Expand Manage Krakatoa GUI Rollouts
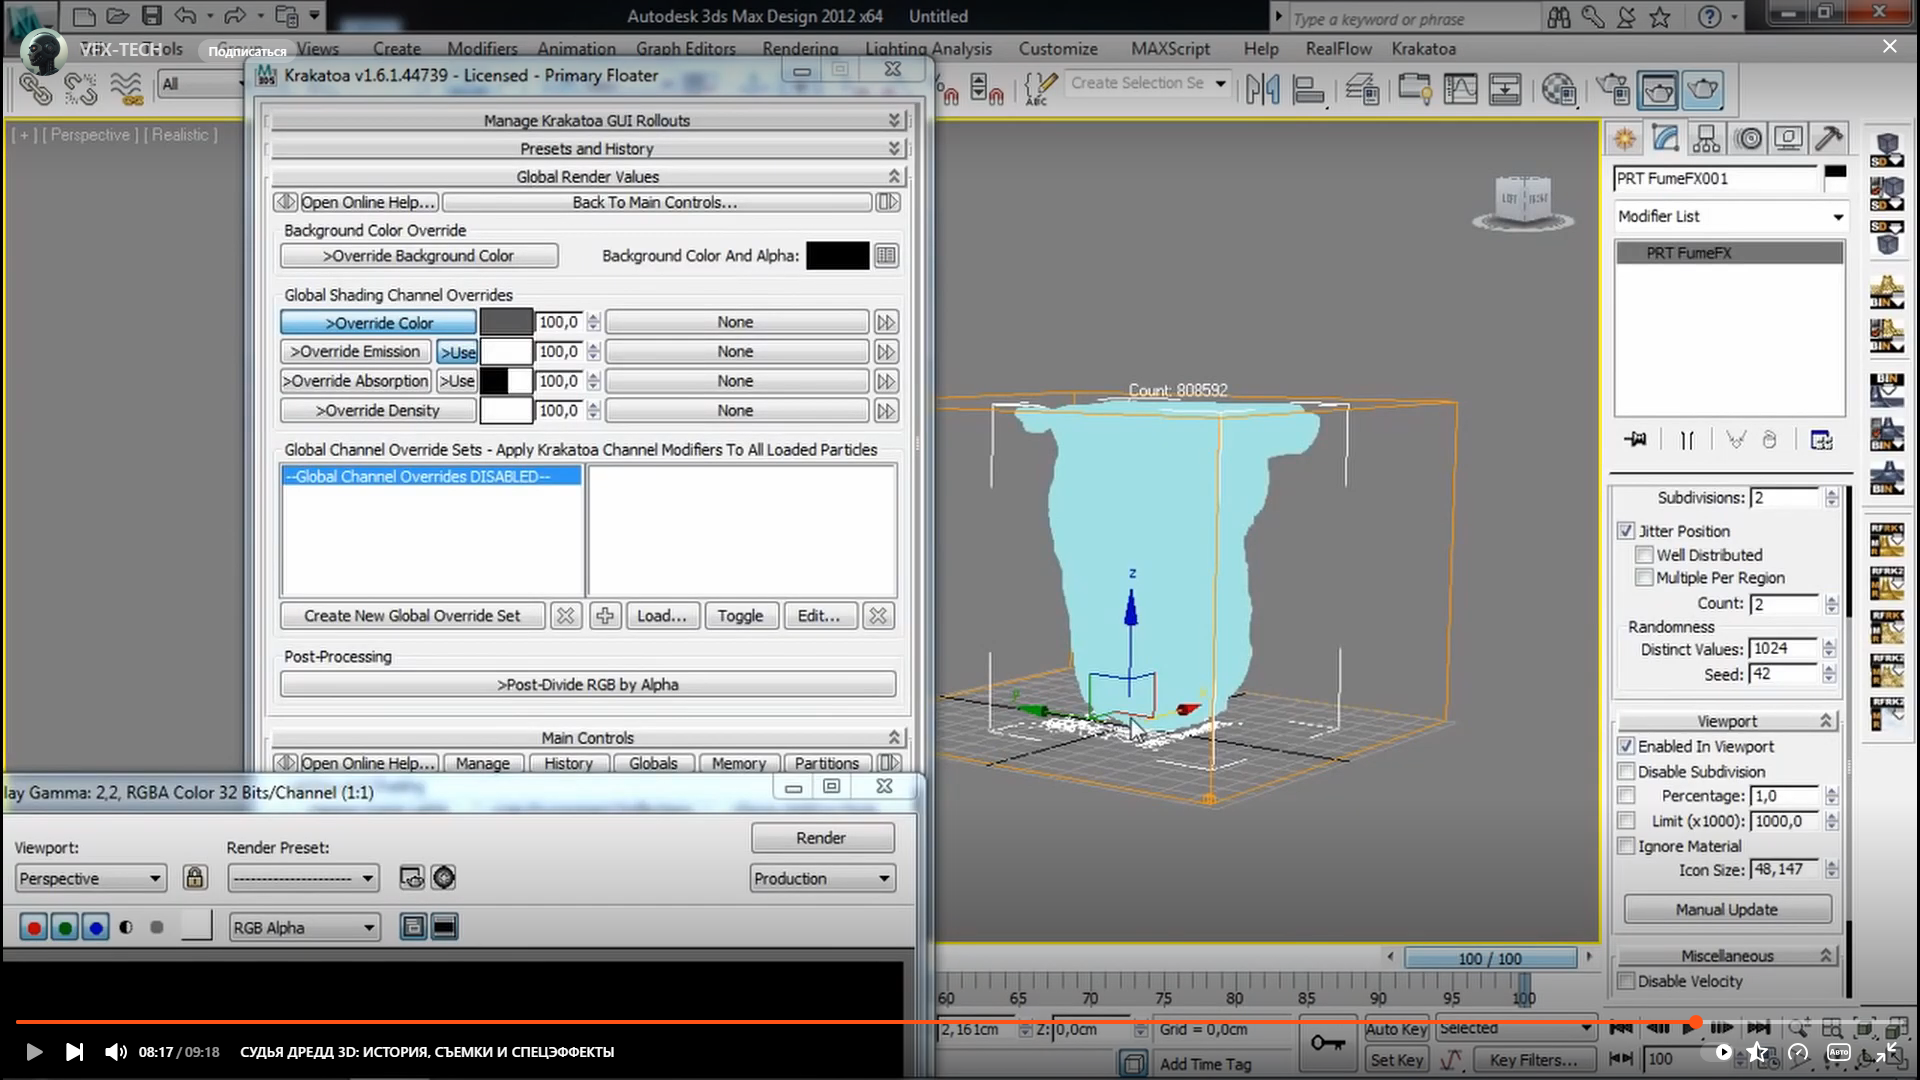 pyautogui.click(x=587, y=121)
